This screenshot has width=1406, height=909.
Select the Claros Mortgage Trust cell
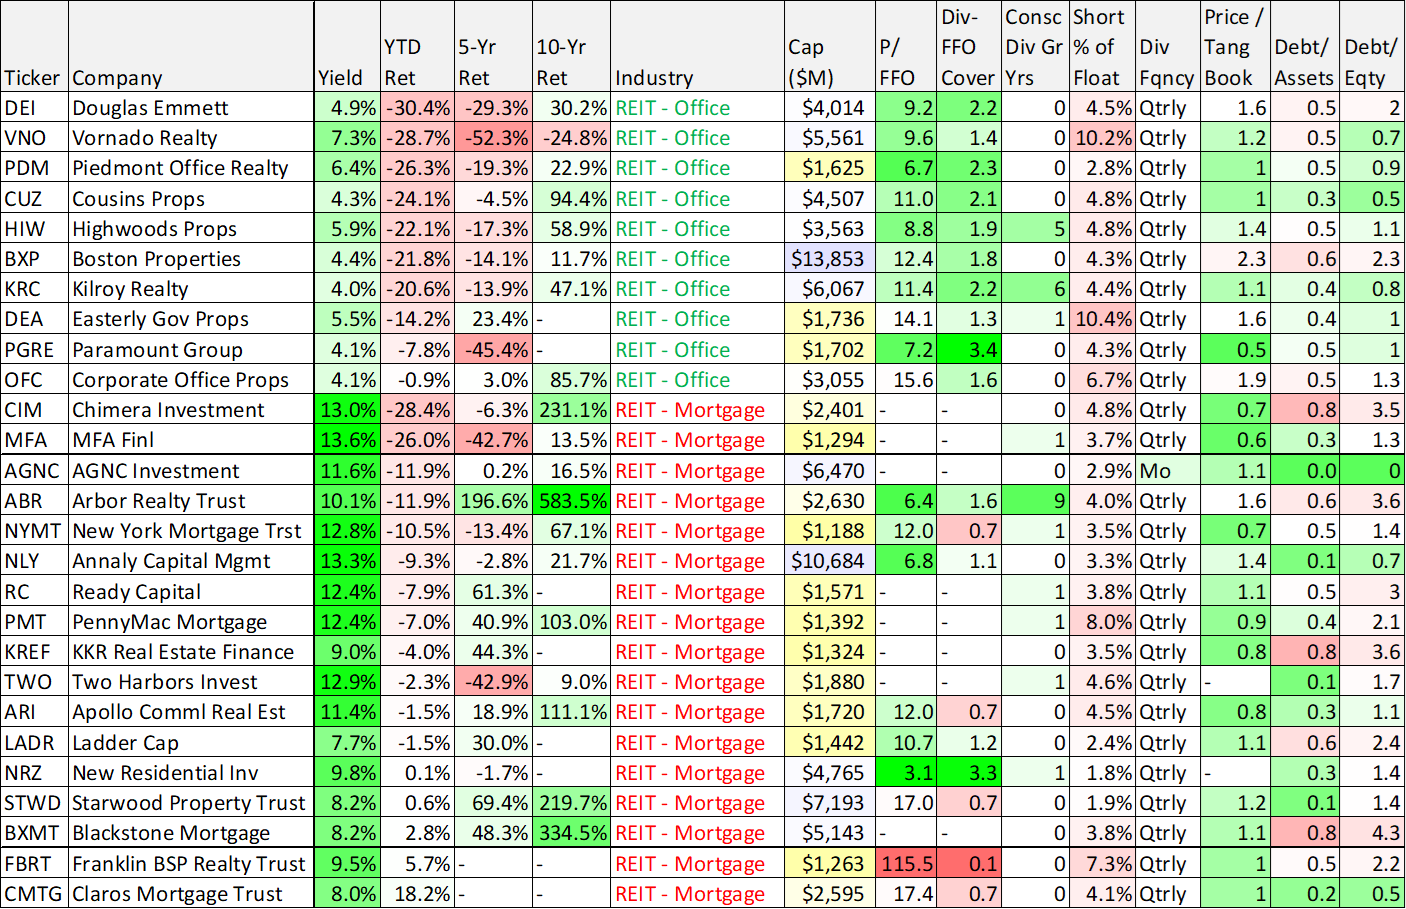(x=191, y=894)
